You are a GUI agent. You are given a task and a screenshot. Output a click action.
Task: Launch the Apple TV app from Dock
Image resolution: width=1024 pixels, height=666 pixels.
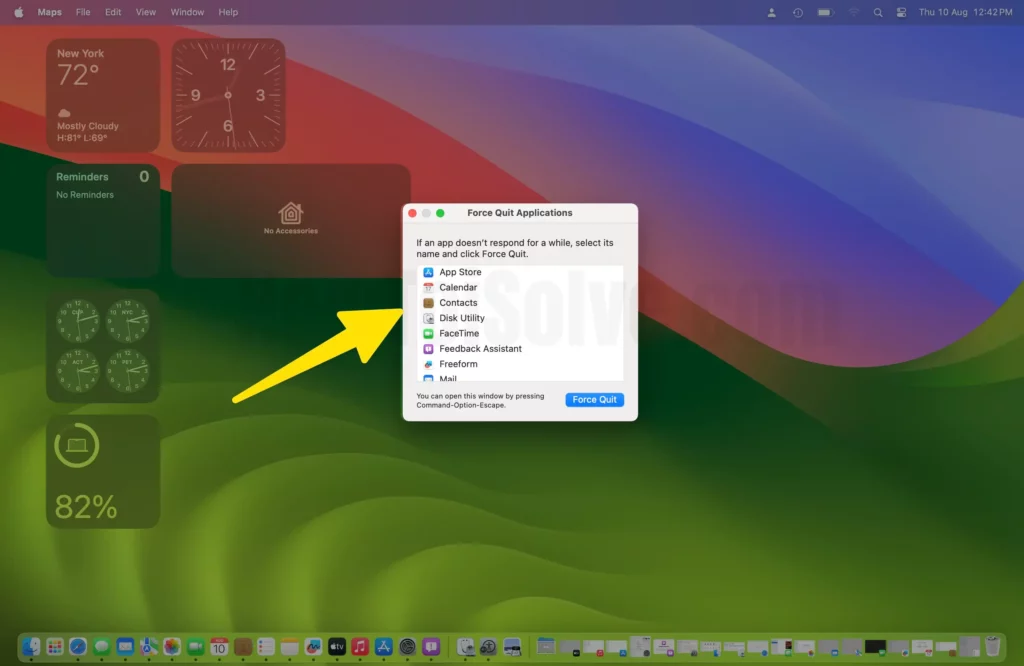pos(336,646)
